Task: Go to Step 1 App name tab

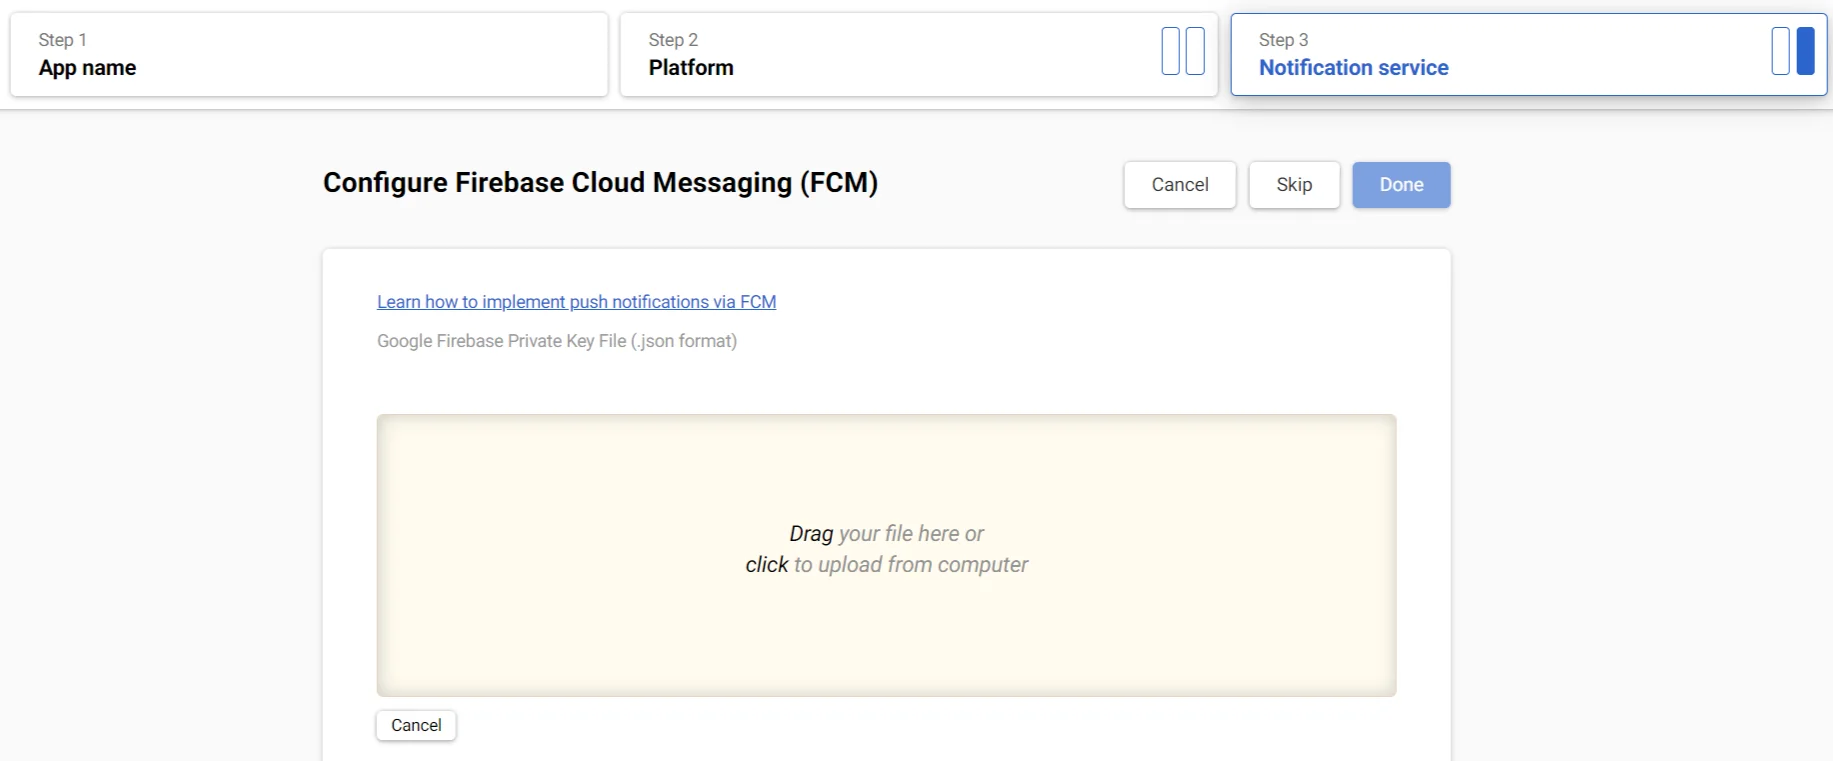Action: (309, 54)
